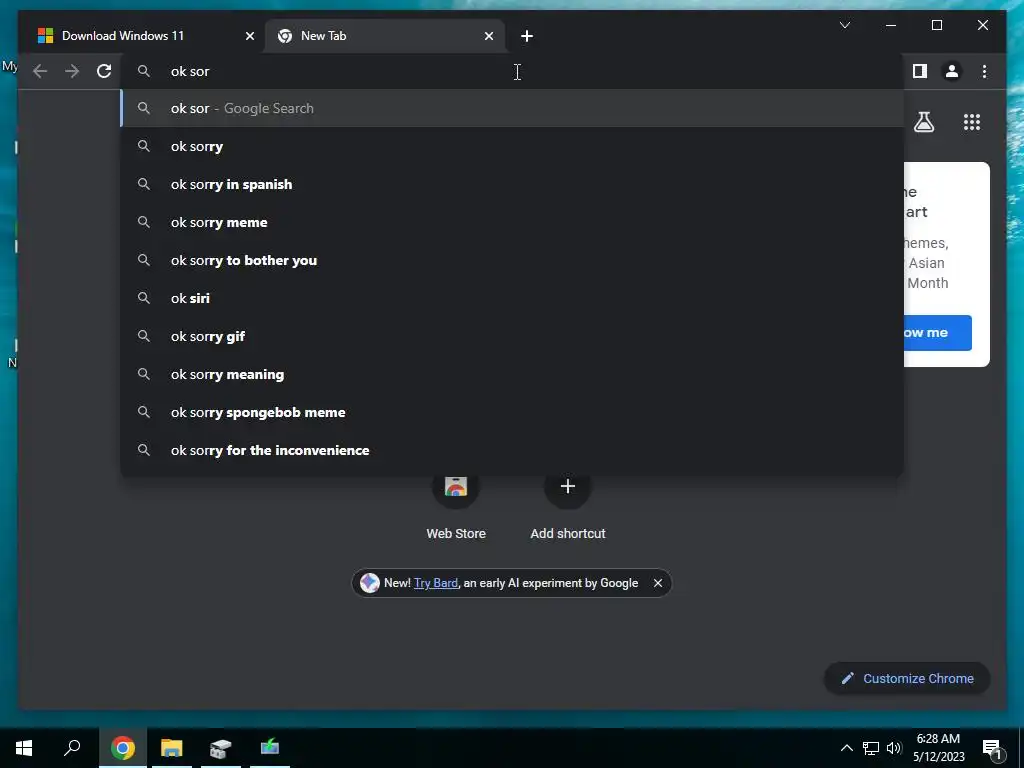The height and width of the screenshot is (768, 1024).
Task: Select "ok sorry meaning" suggestion
Action: [x=512, y=374]
